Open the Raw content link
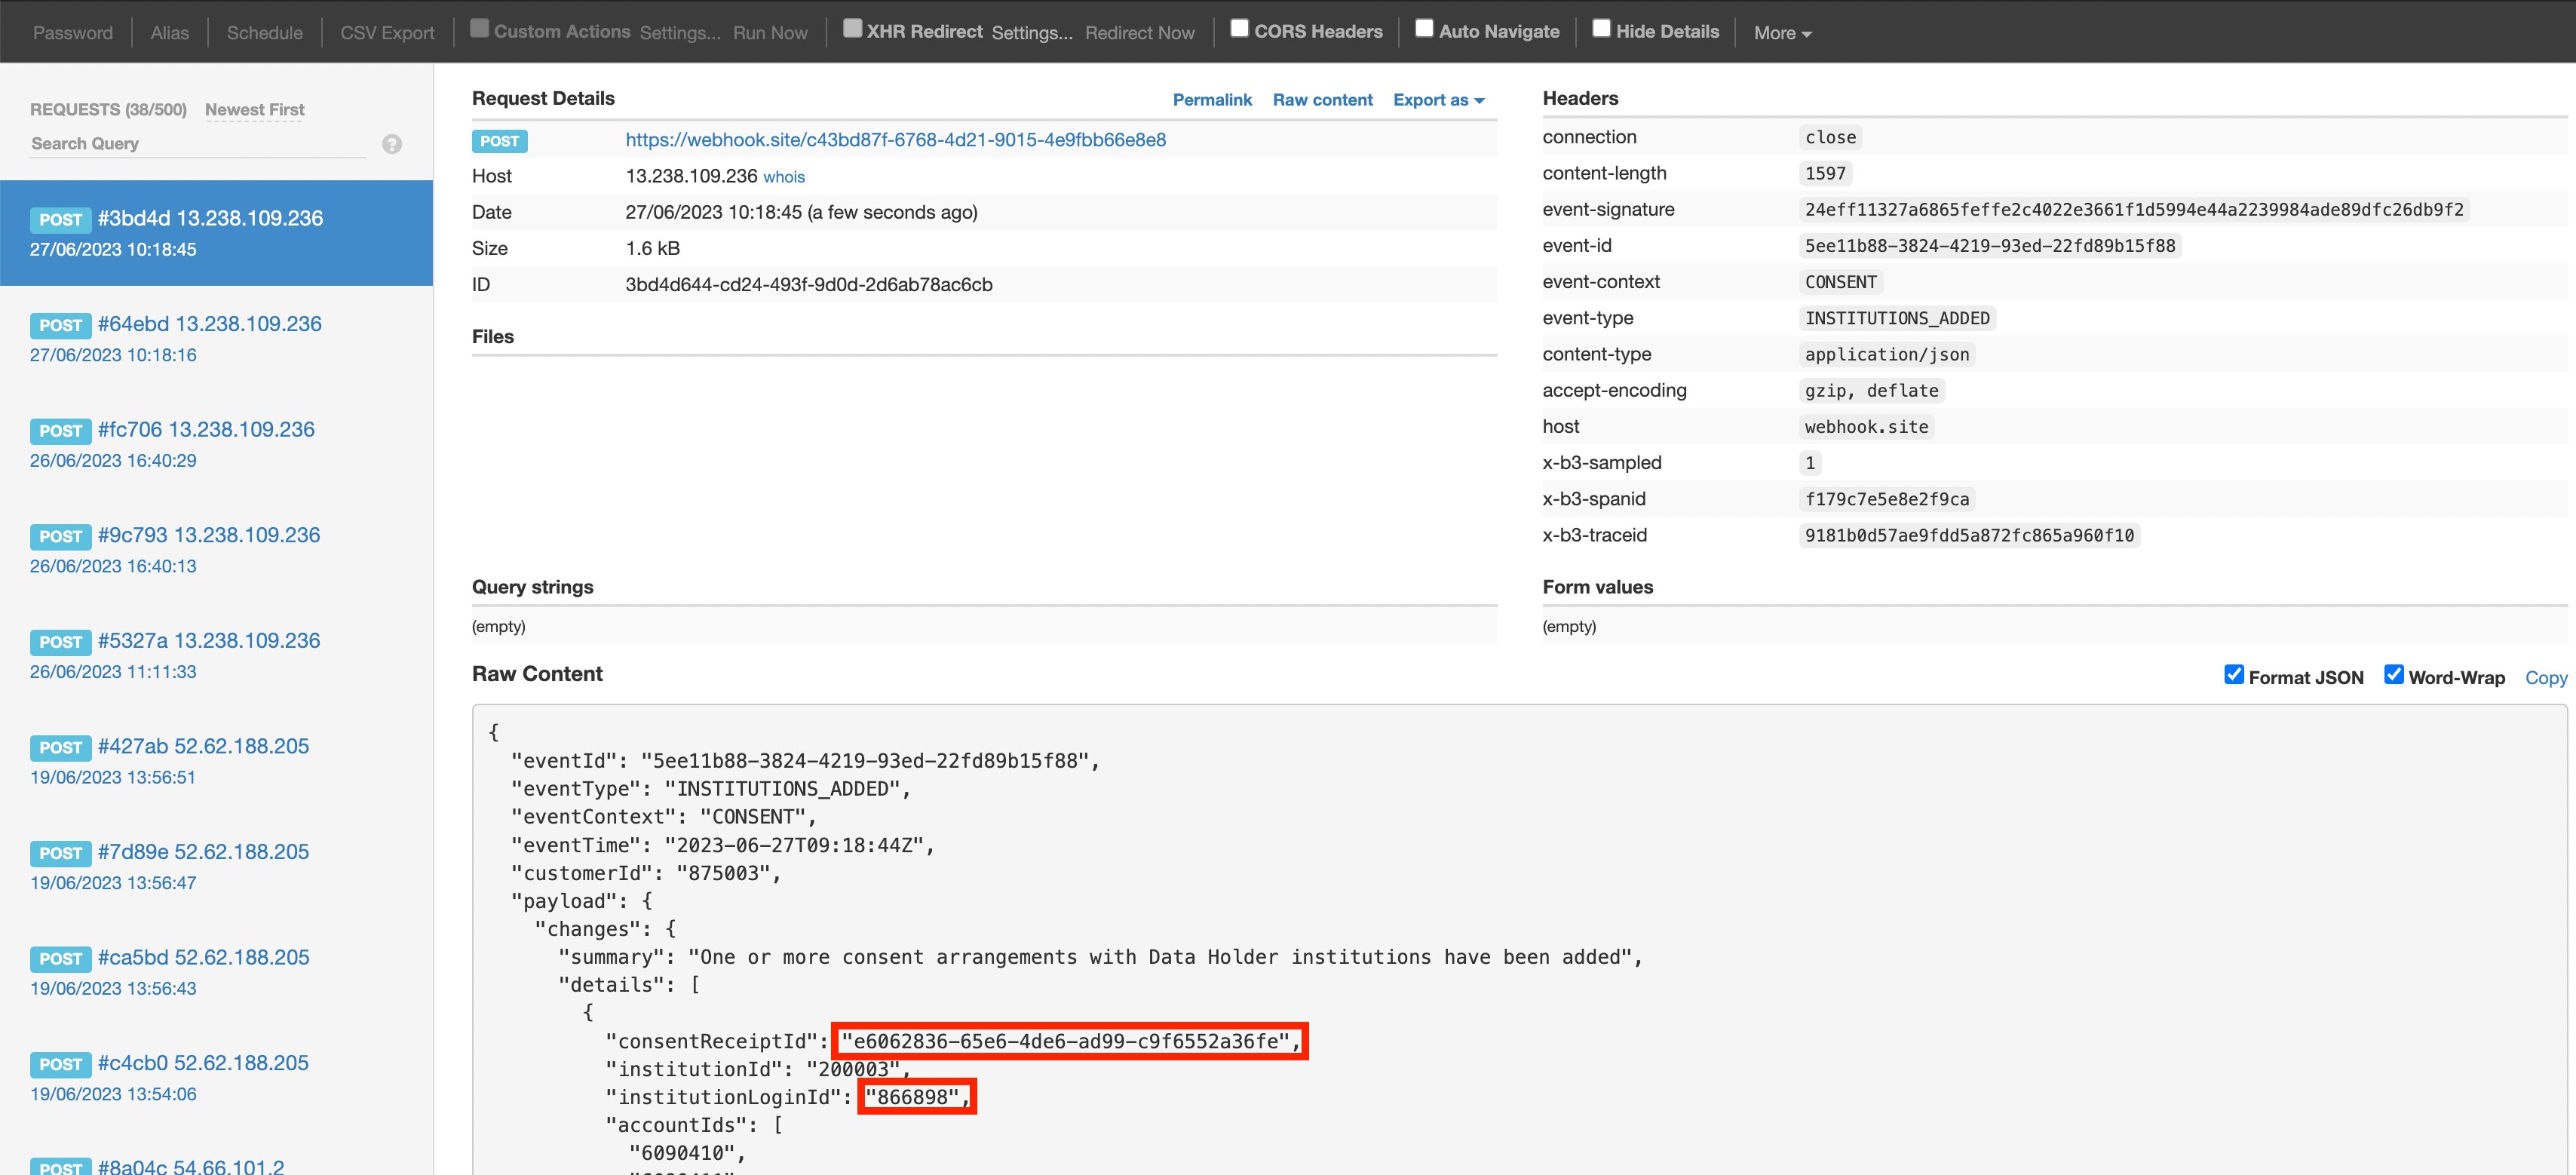Image resolution: width=2576 pixels, height=1175 pixels. point(1322,100)
